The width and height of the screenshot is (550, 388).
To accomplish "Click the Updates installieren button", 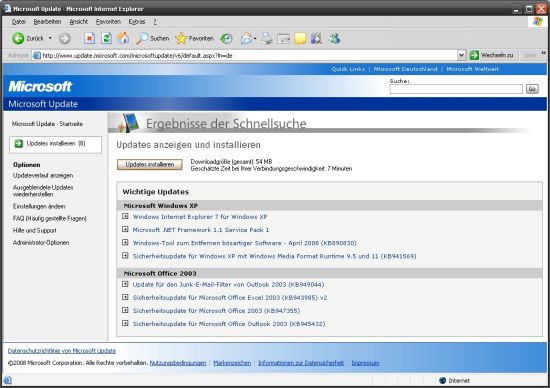I will coord(150,165).
